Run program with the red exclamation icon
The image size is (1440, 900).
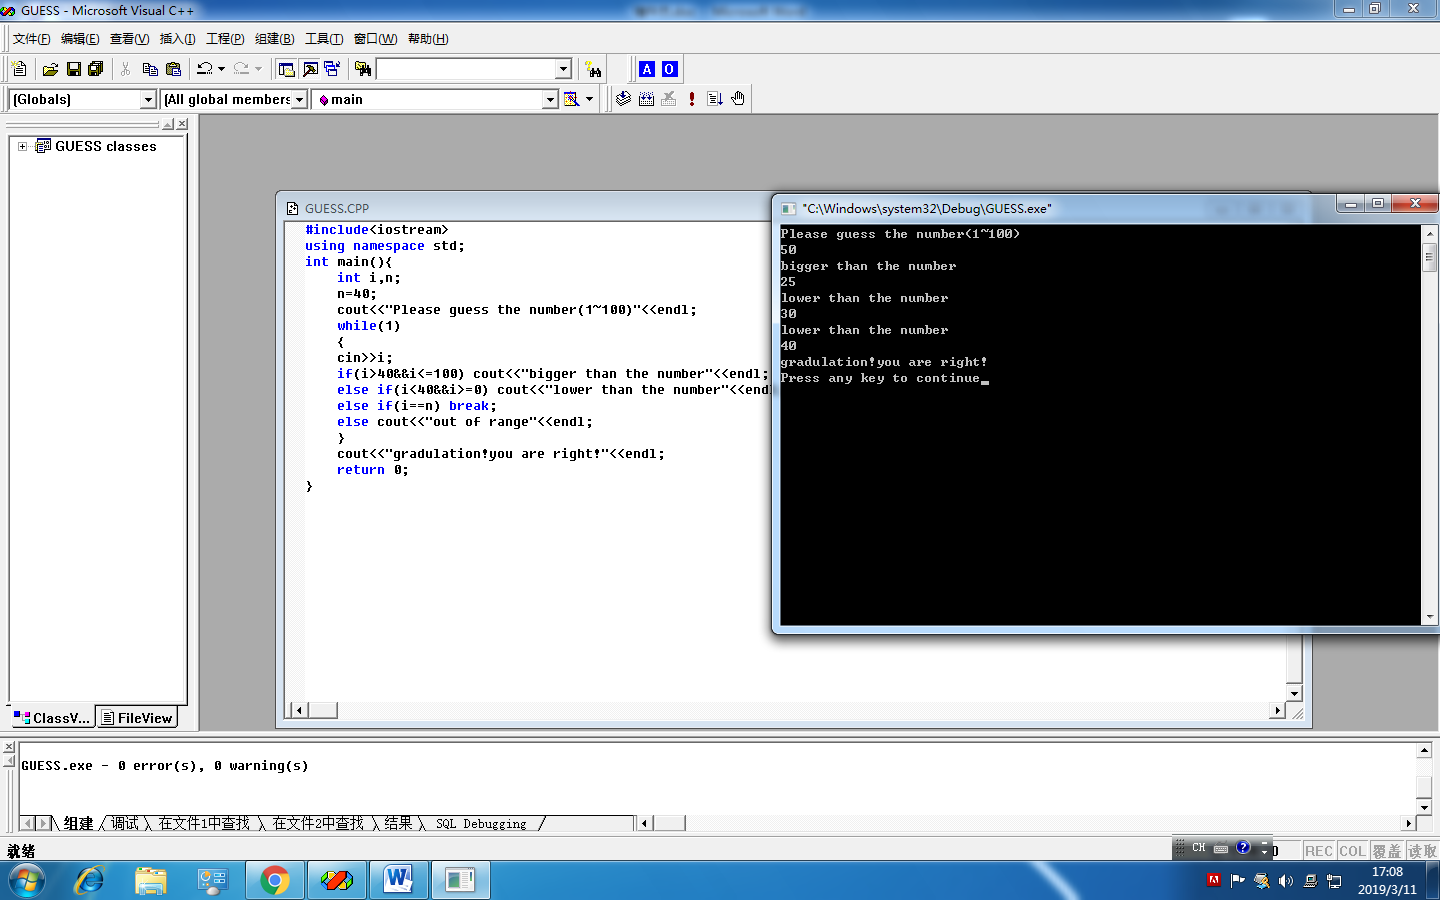(691, 99)
